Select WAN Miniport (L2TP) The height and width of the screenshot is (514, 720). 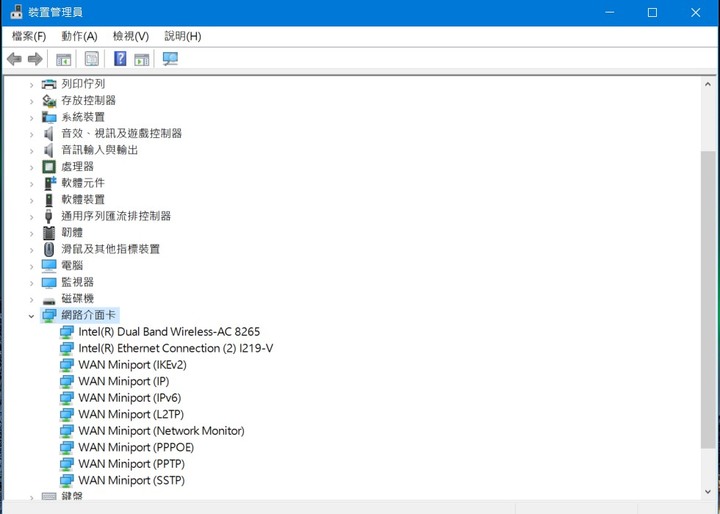point(131,414)
